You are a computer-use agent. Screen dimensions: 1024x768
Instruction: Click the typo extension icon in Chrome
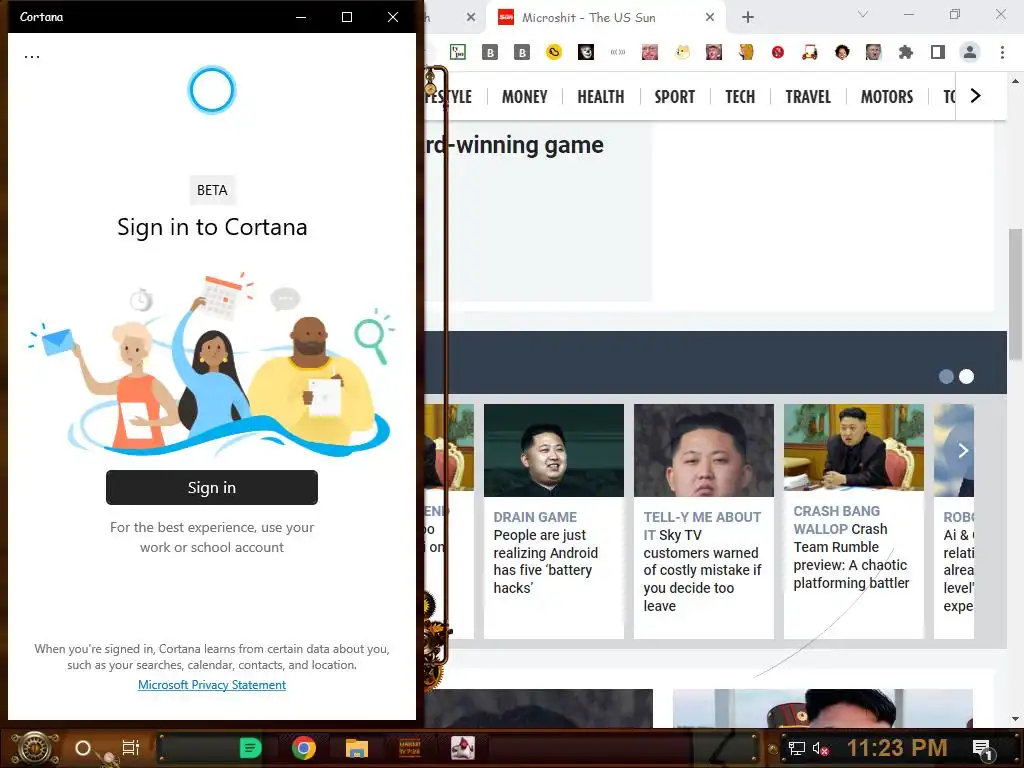pos(458,52)
